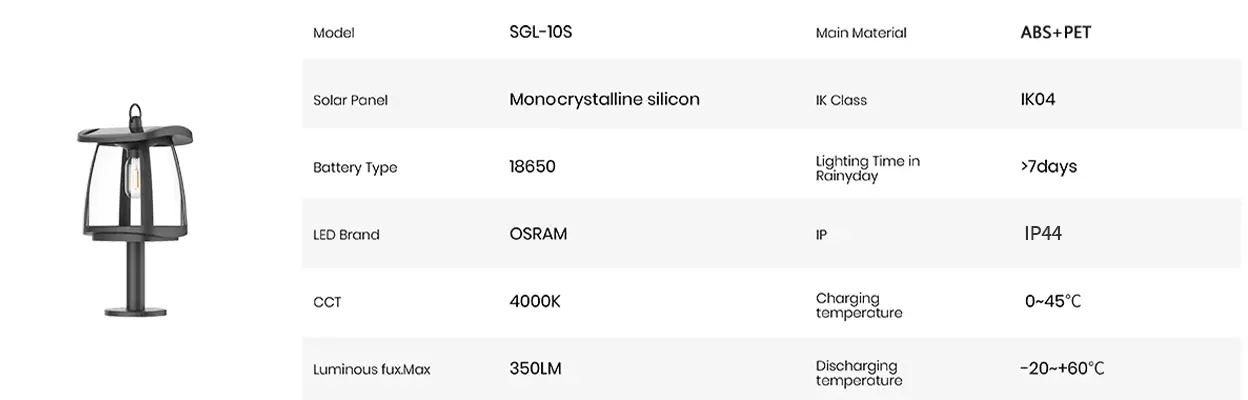Click the Luminous fux.Max label

(x=371, y=370)
